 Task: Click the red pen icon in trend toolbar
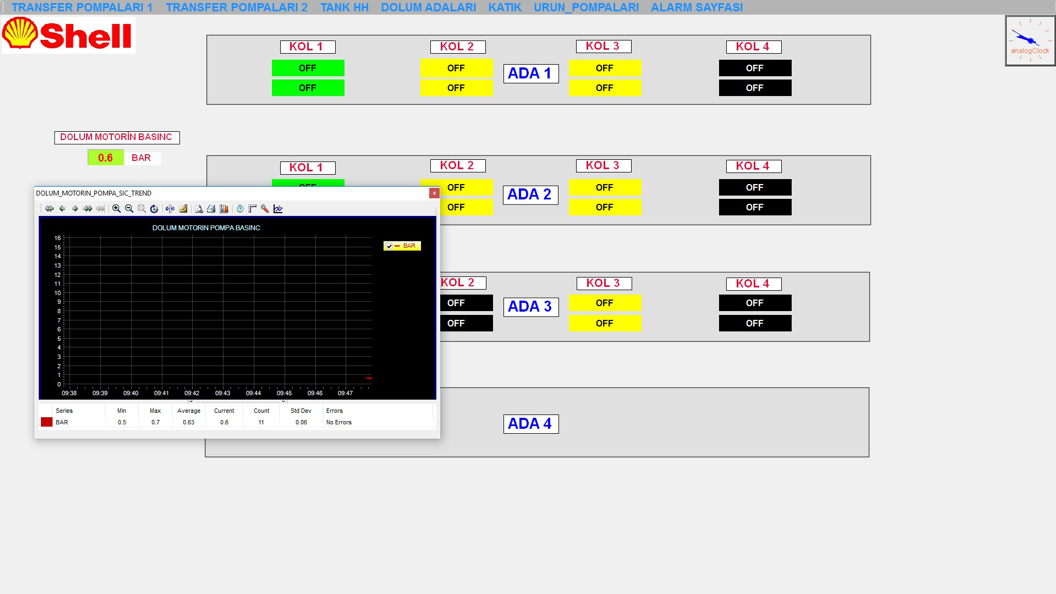[x=265, y=209]
